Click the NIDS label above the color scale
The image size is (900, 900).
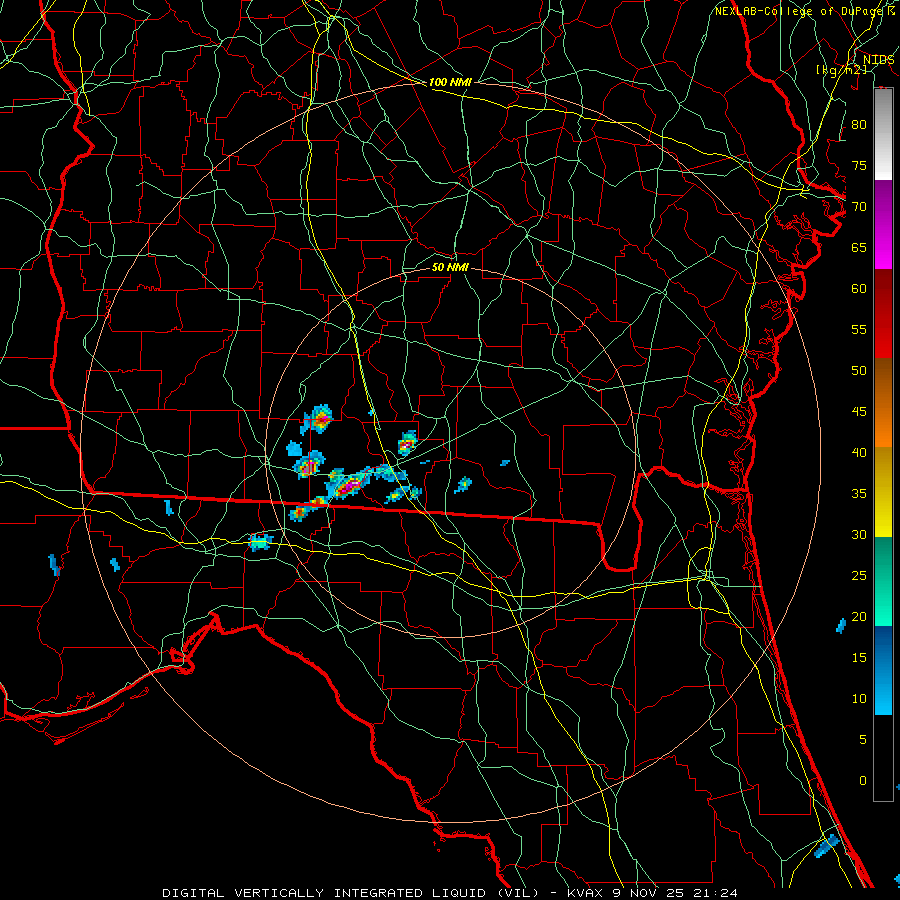[x=878, y=60]
